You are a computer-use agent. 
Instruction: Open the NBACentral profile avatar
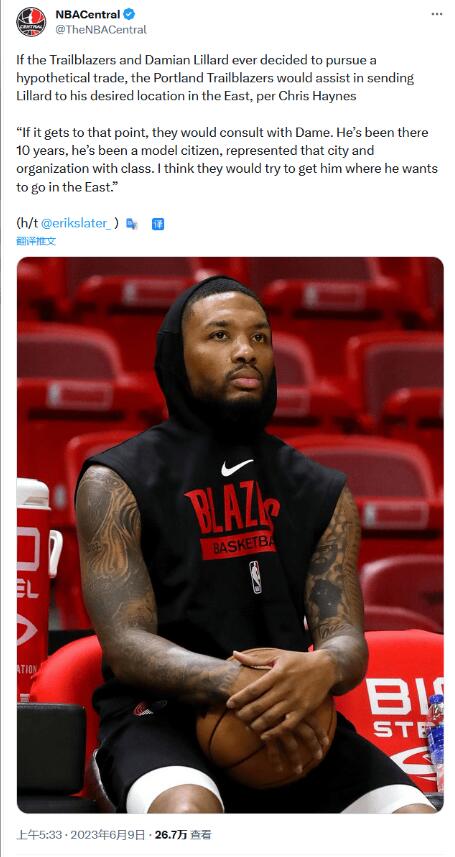pos(31,22)
